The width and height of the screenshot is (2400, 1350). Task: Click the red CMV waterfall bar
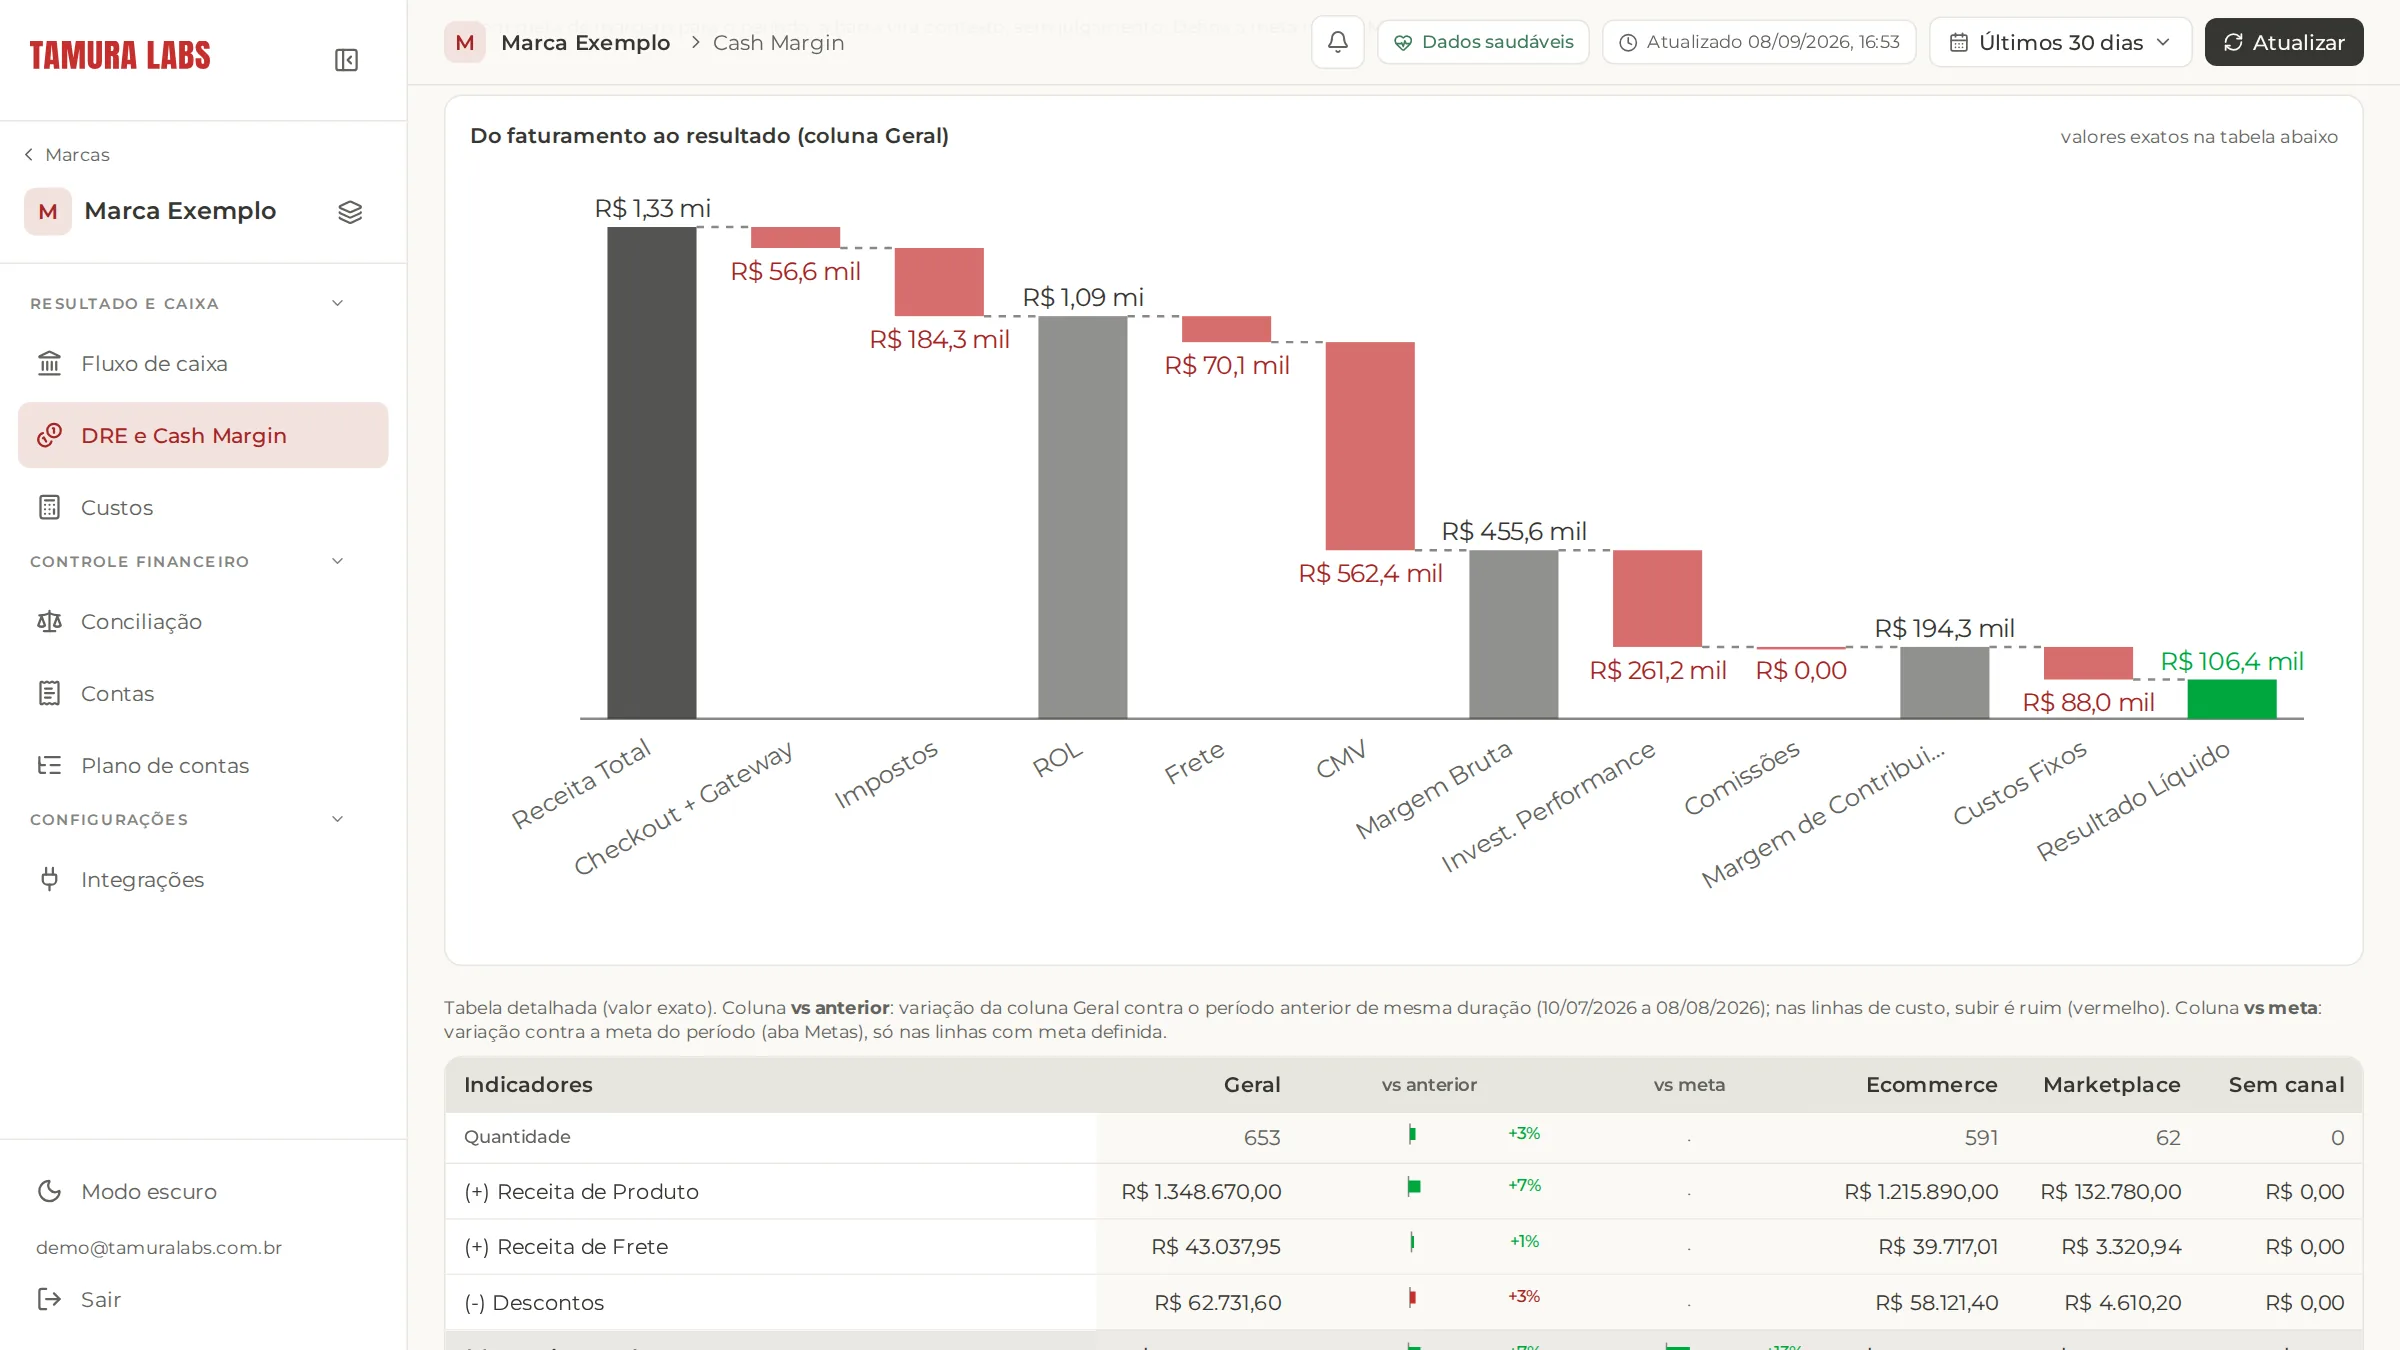pyautogui.click(x=1370, y=446)
